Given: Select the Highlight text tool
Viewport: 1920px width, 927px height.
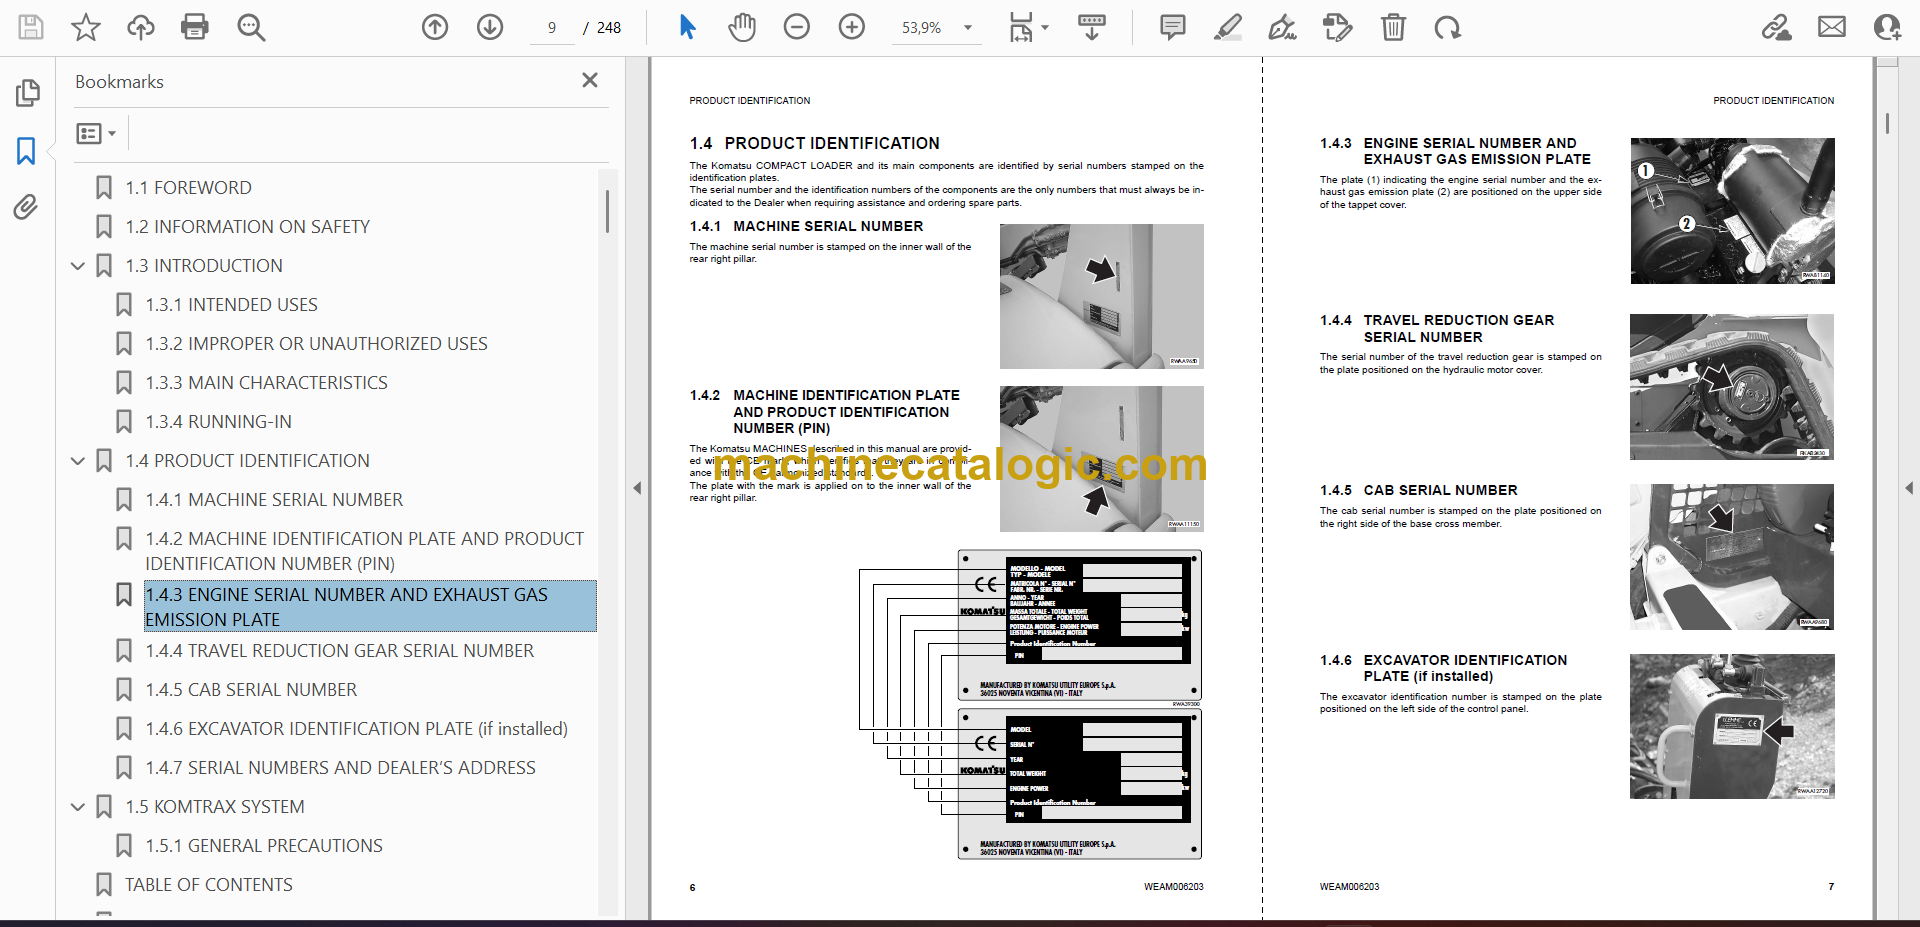Looking at the screenshot, I should pyautogui.click(x=1228, y=27).
